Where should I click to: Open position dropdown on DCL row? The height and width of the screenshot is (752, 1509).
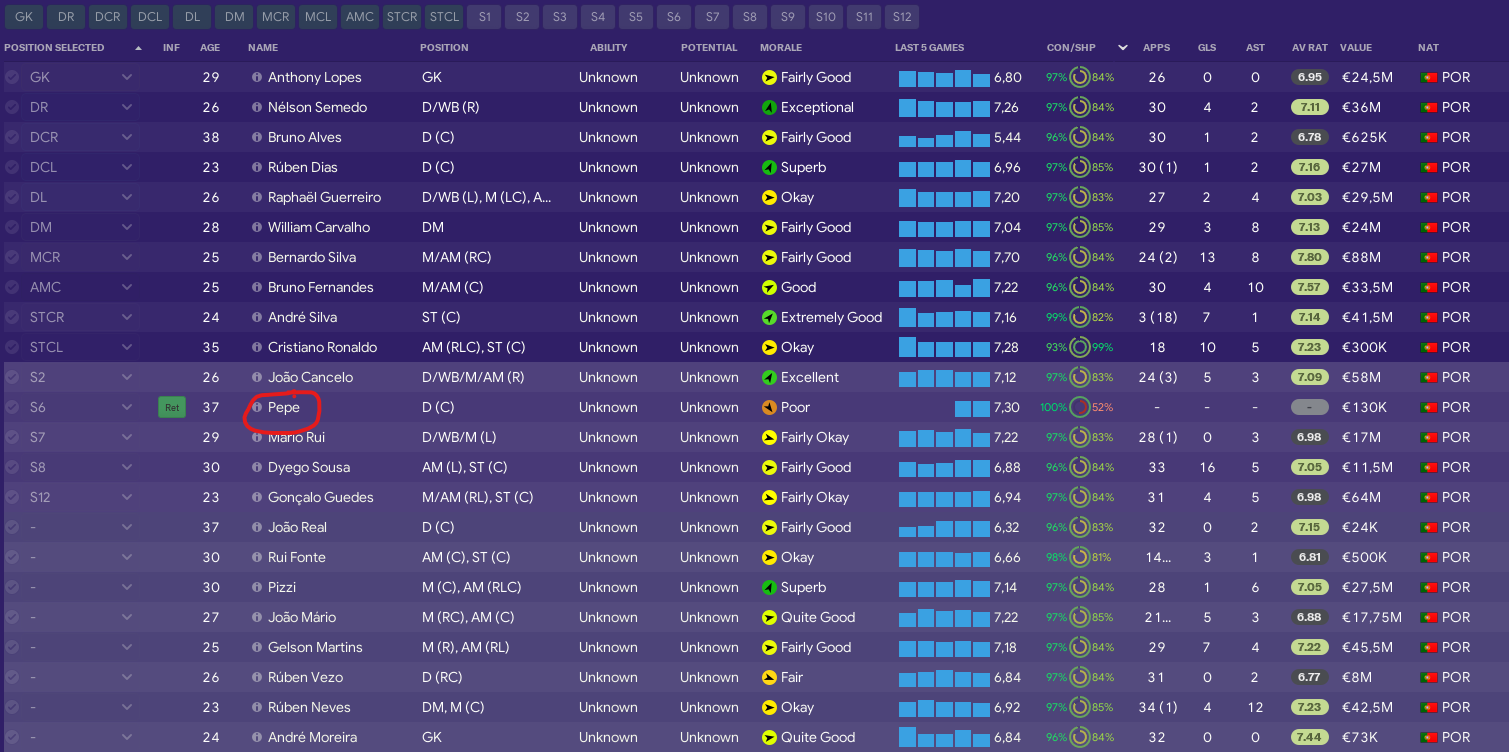127,167
